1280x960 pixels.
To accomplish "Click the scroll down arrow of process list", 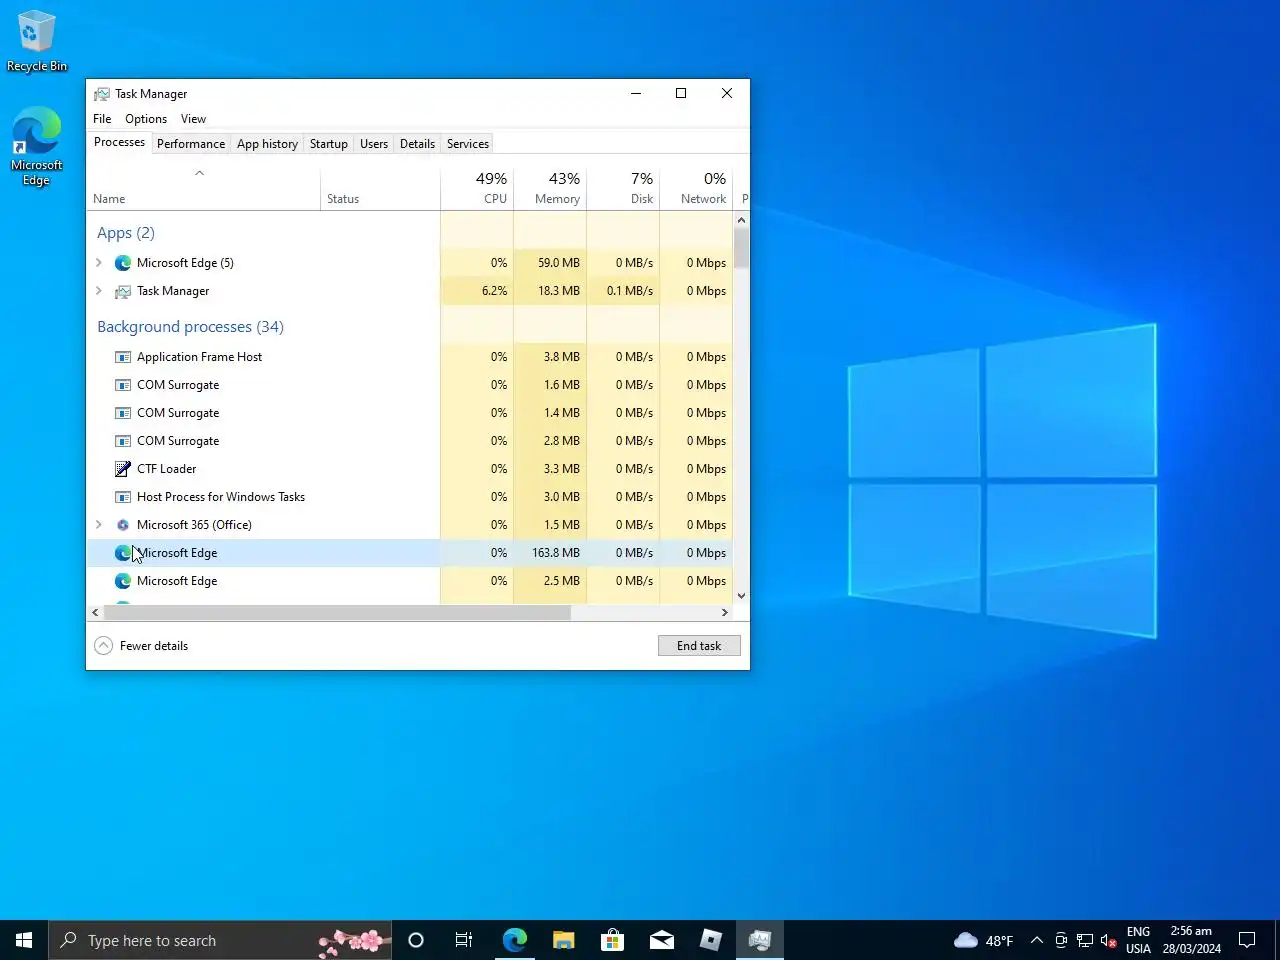I will tap(741, 596).
